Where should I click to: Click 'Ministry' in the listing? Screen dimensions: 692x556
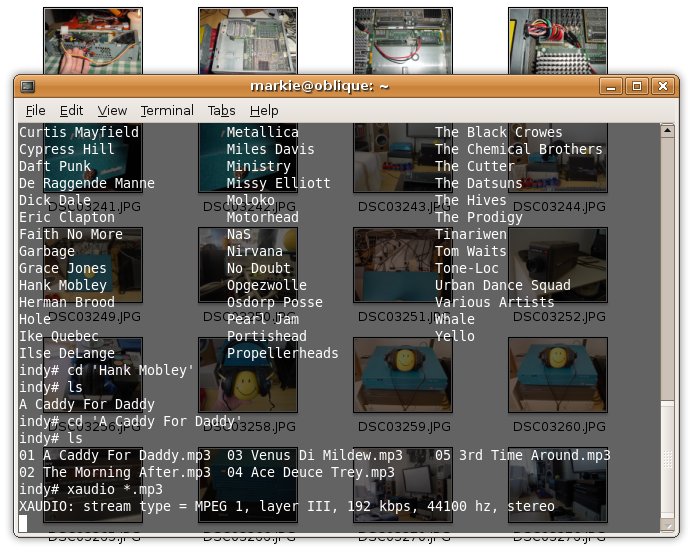(259, 166)
